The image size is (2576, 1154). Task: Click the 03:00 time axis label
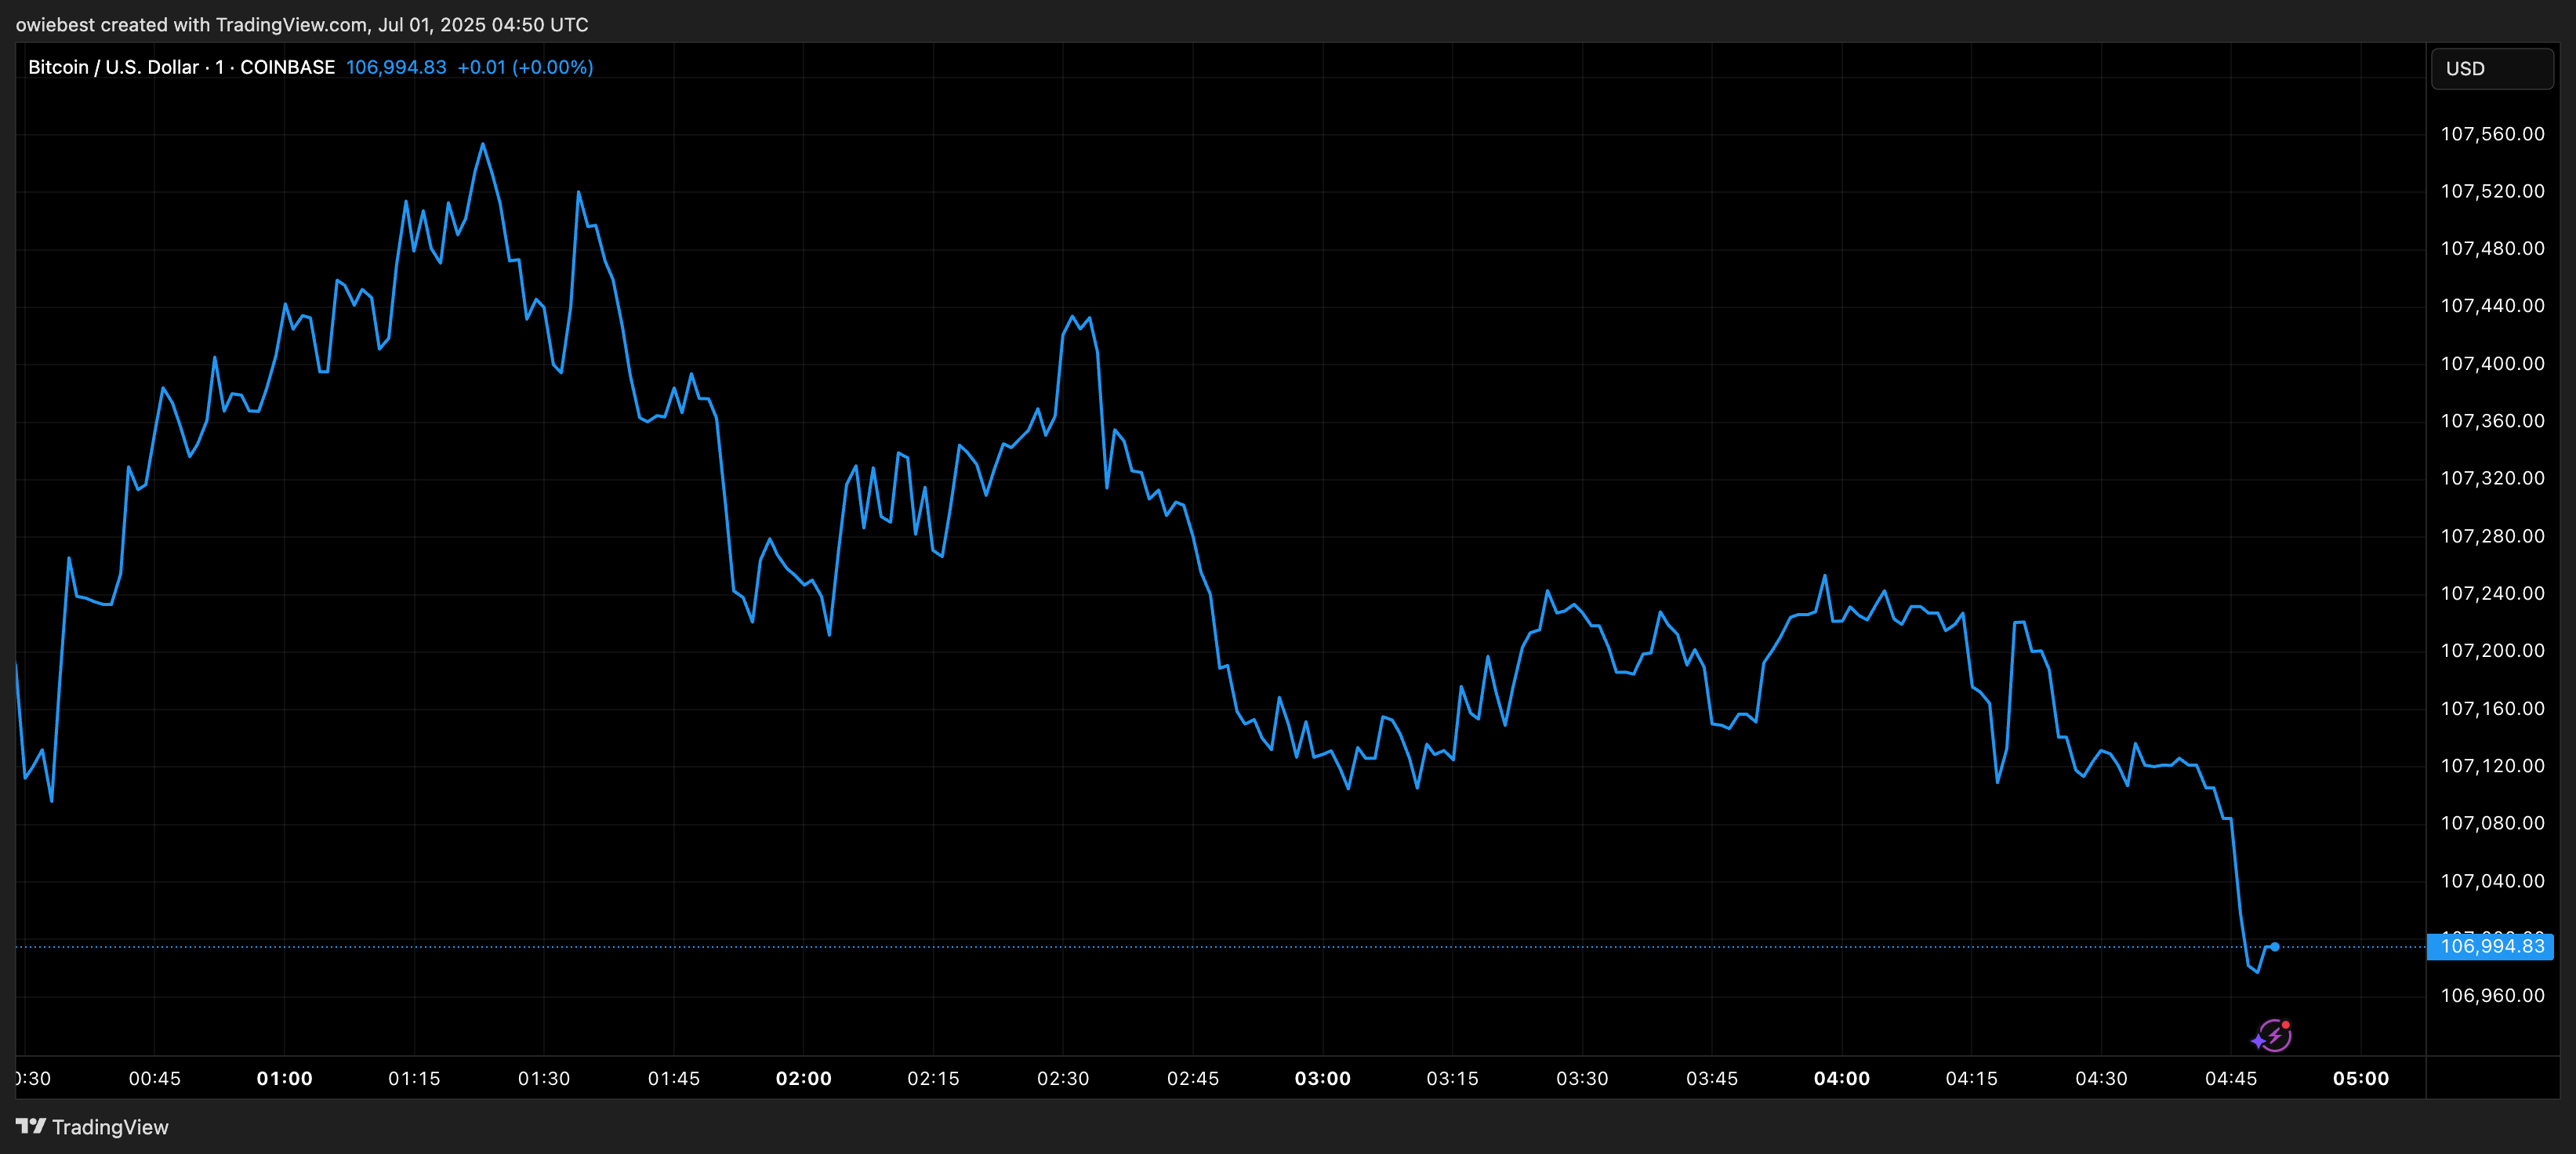[x=1322, y=1078]
